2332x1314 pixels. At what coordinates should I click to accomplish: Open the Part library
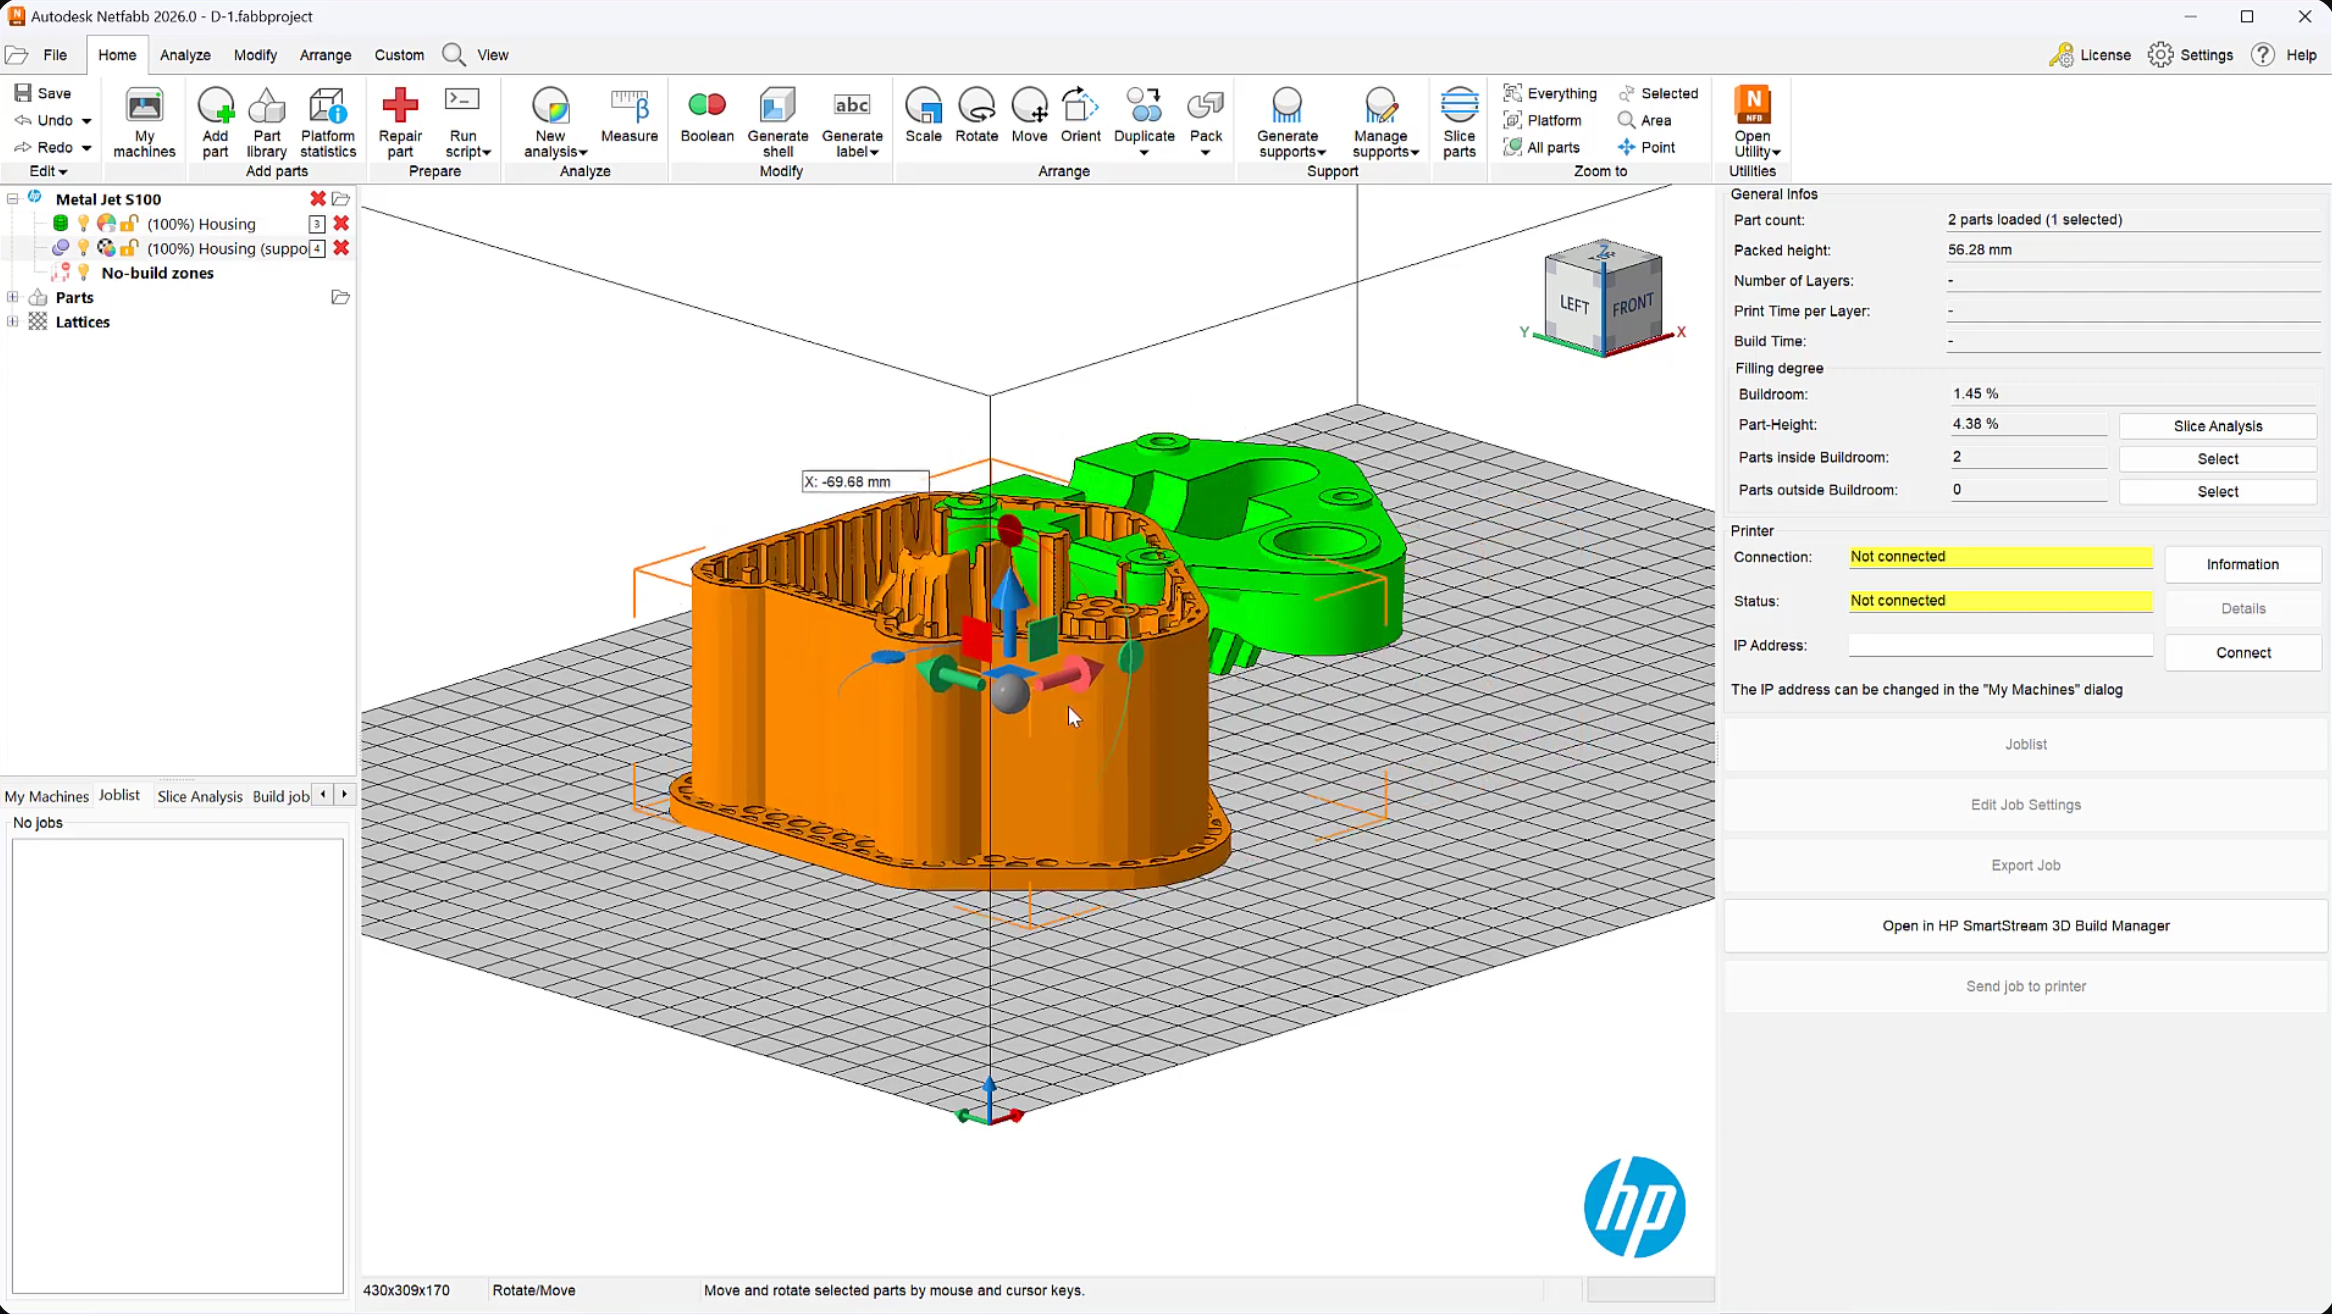(266, 122)
